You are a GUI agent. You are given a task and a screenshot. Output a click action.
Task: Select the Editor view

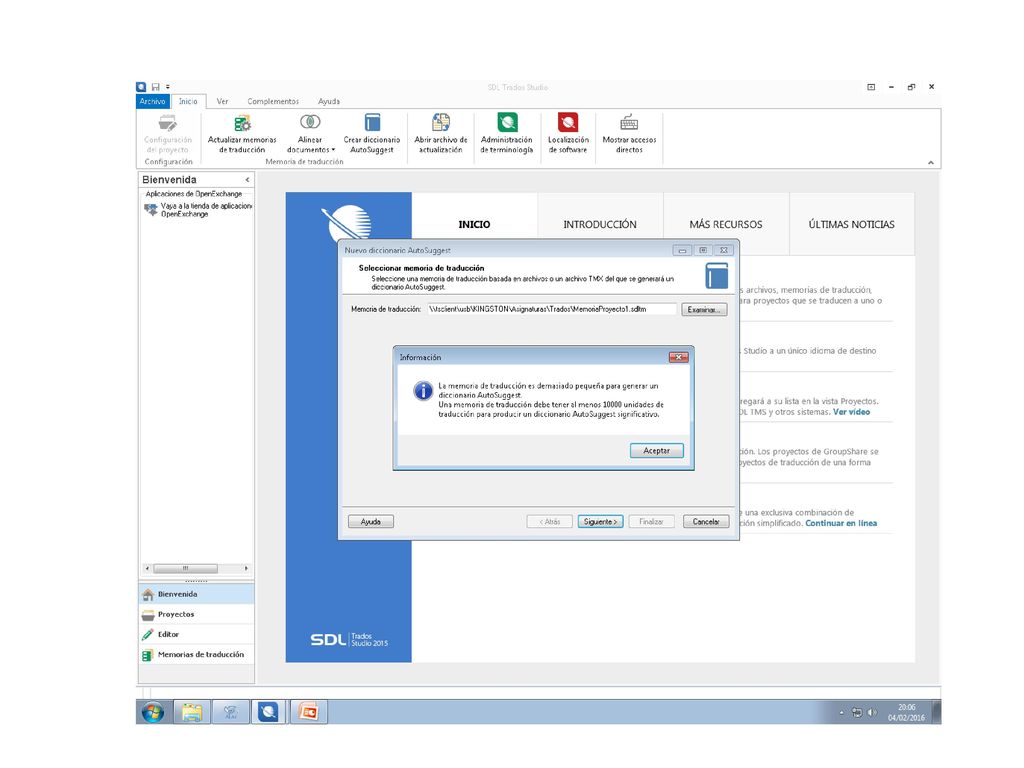point(197,634)
